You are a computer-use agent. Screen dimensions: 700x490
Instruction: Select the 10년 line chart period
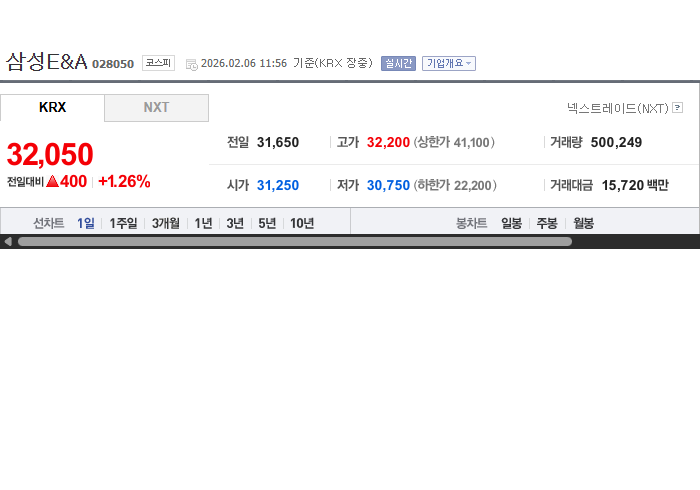click(x=302, y=223)
